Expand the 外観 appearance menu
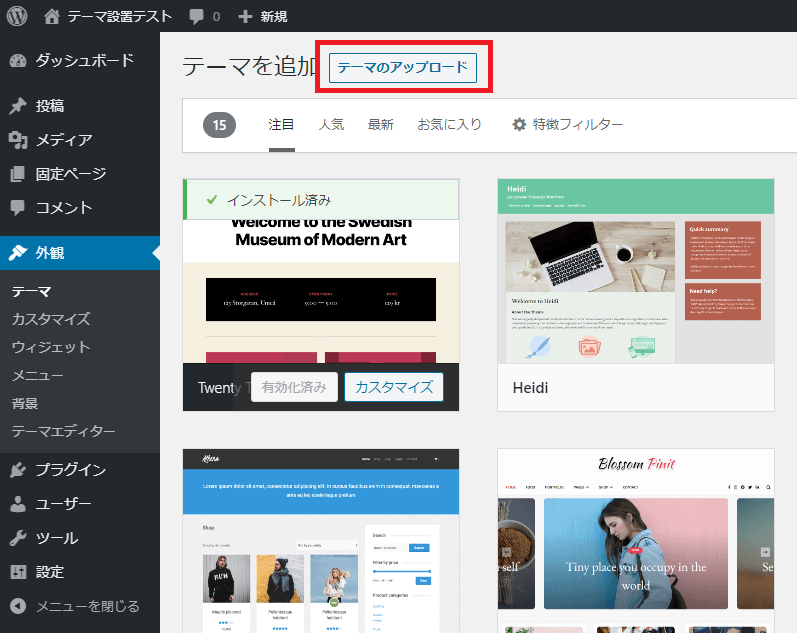 50,253
